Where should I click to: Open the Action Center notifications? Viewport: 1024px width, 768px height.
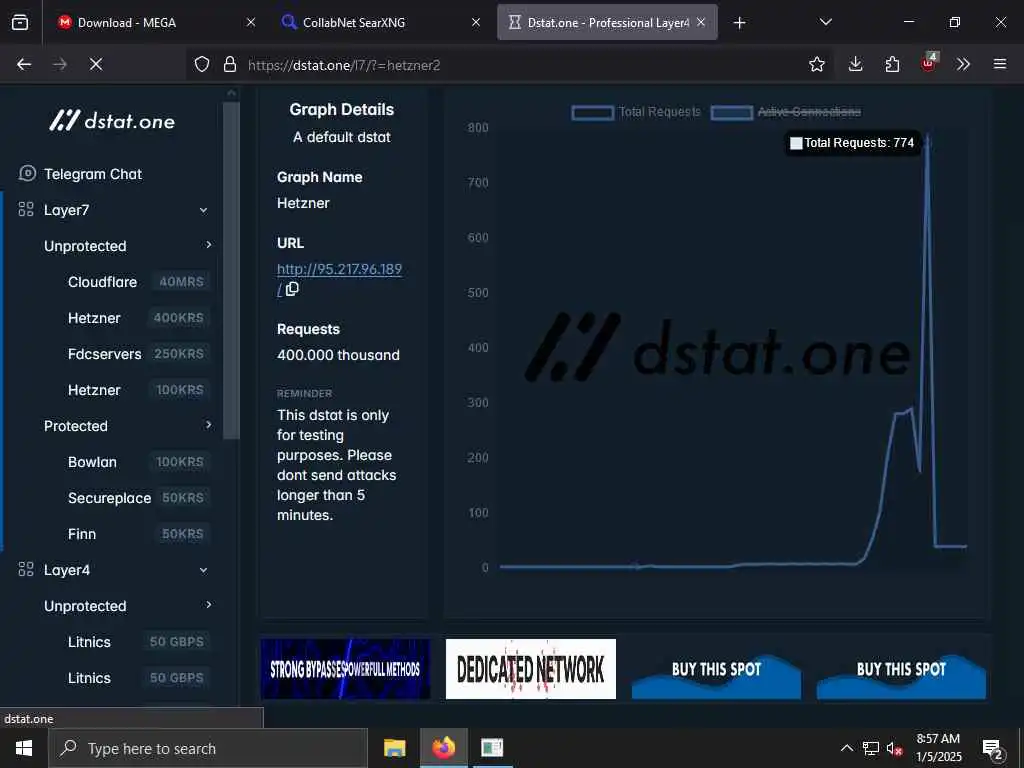pos(992,748)
